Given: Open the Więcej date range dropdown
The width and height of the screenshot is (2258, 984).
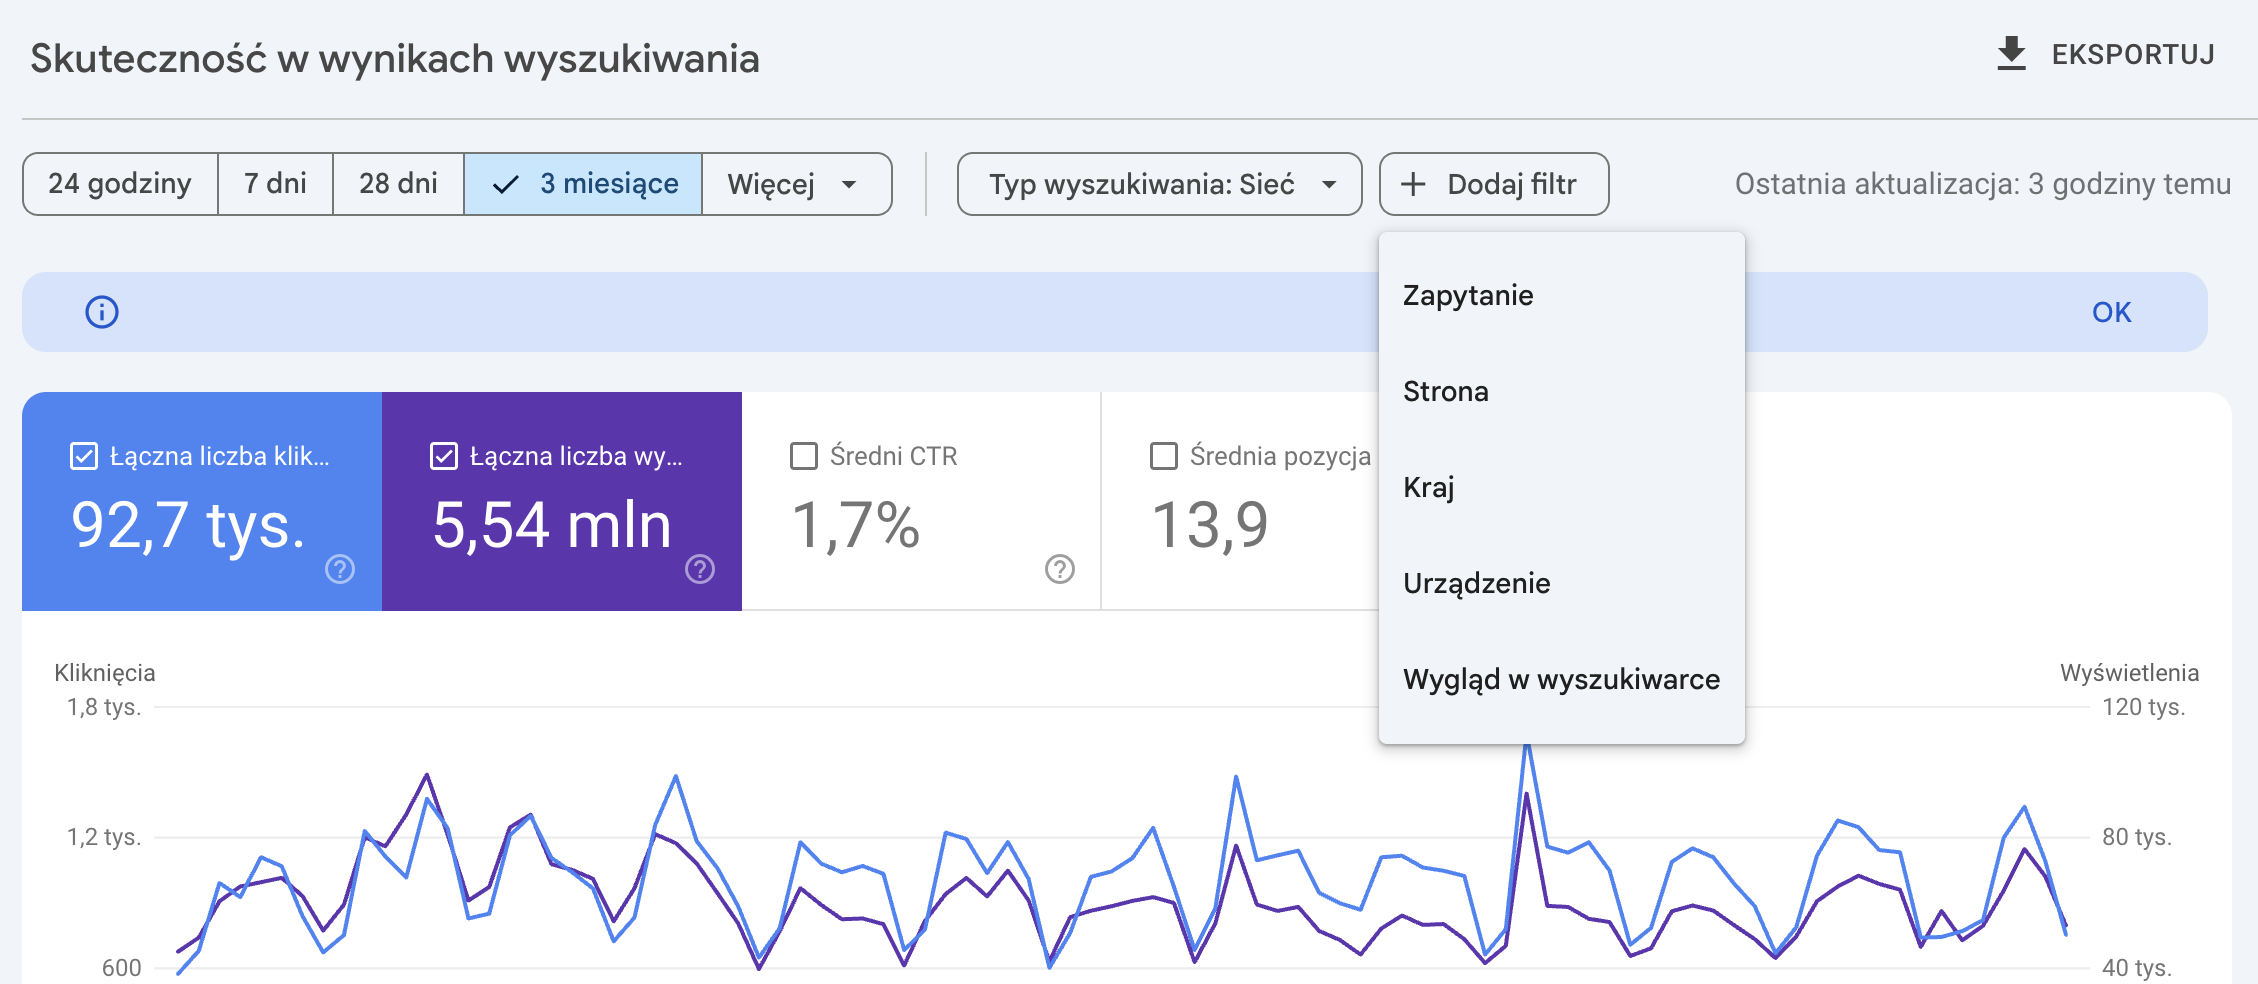Looking at the screenshot, I should [x=796, y=184].
